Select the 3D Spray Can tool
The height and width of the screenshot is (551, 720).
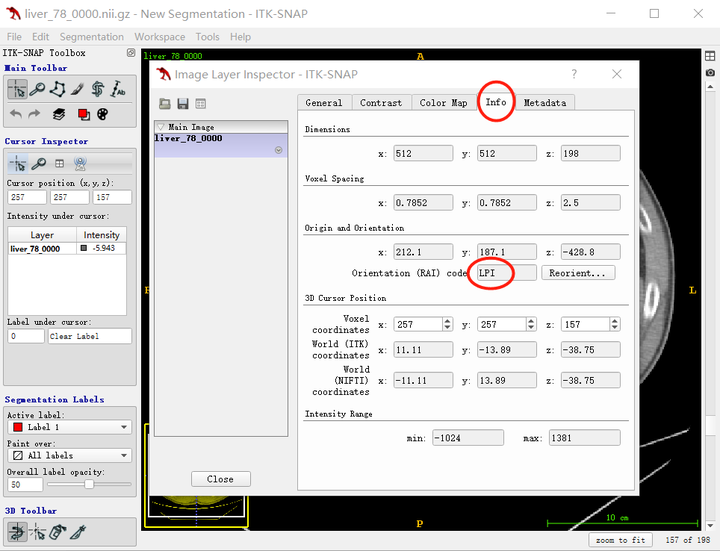click(57, 532)
